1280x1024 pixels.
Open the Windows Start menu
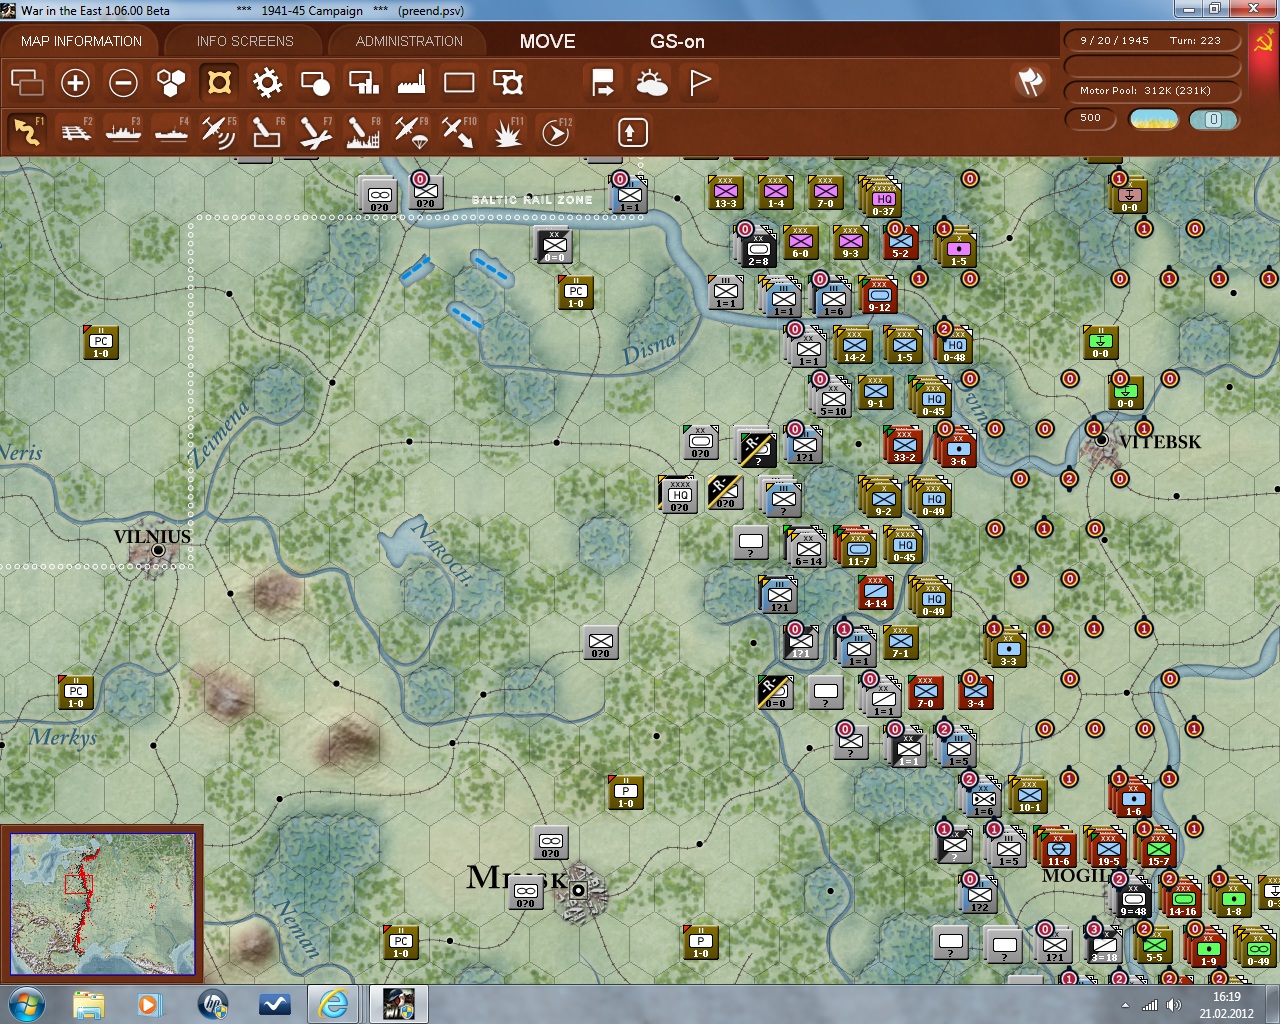tap(26, 1004)
